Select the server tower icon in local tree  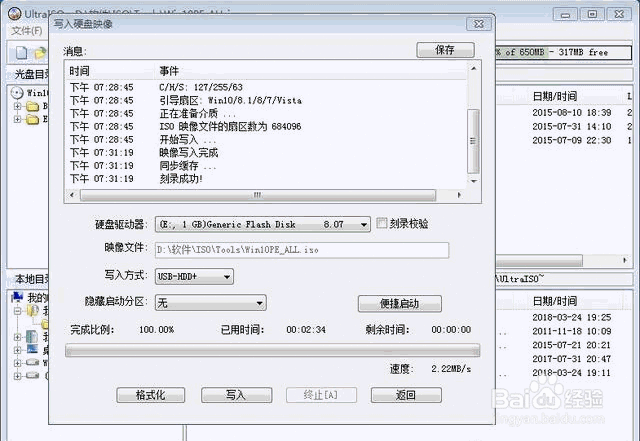tap(32, 337)
